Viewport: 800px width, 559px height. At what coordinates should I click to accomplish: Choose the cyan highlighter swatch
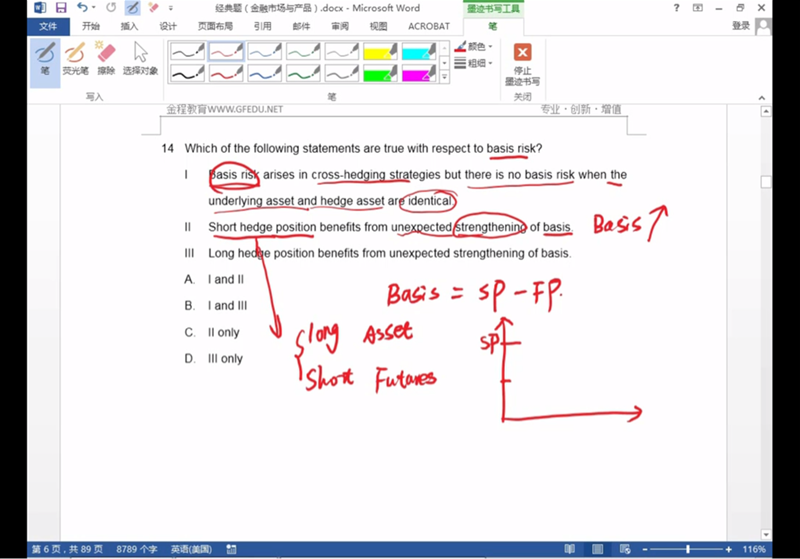(x=419, y=51)
